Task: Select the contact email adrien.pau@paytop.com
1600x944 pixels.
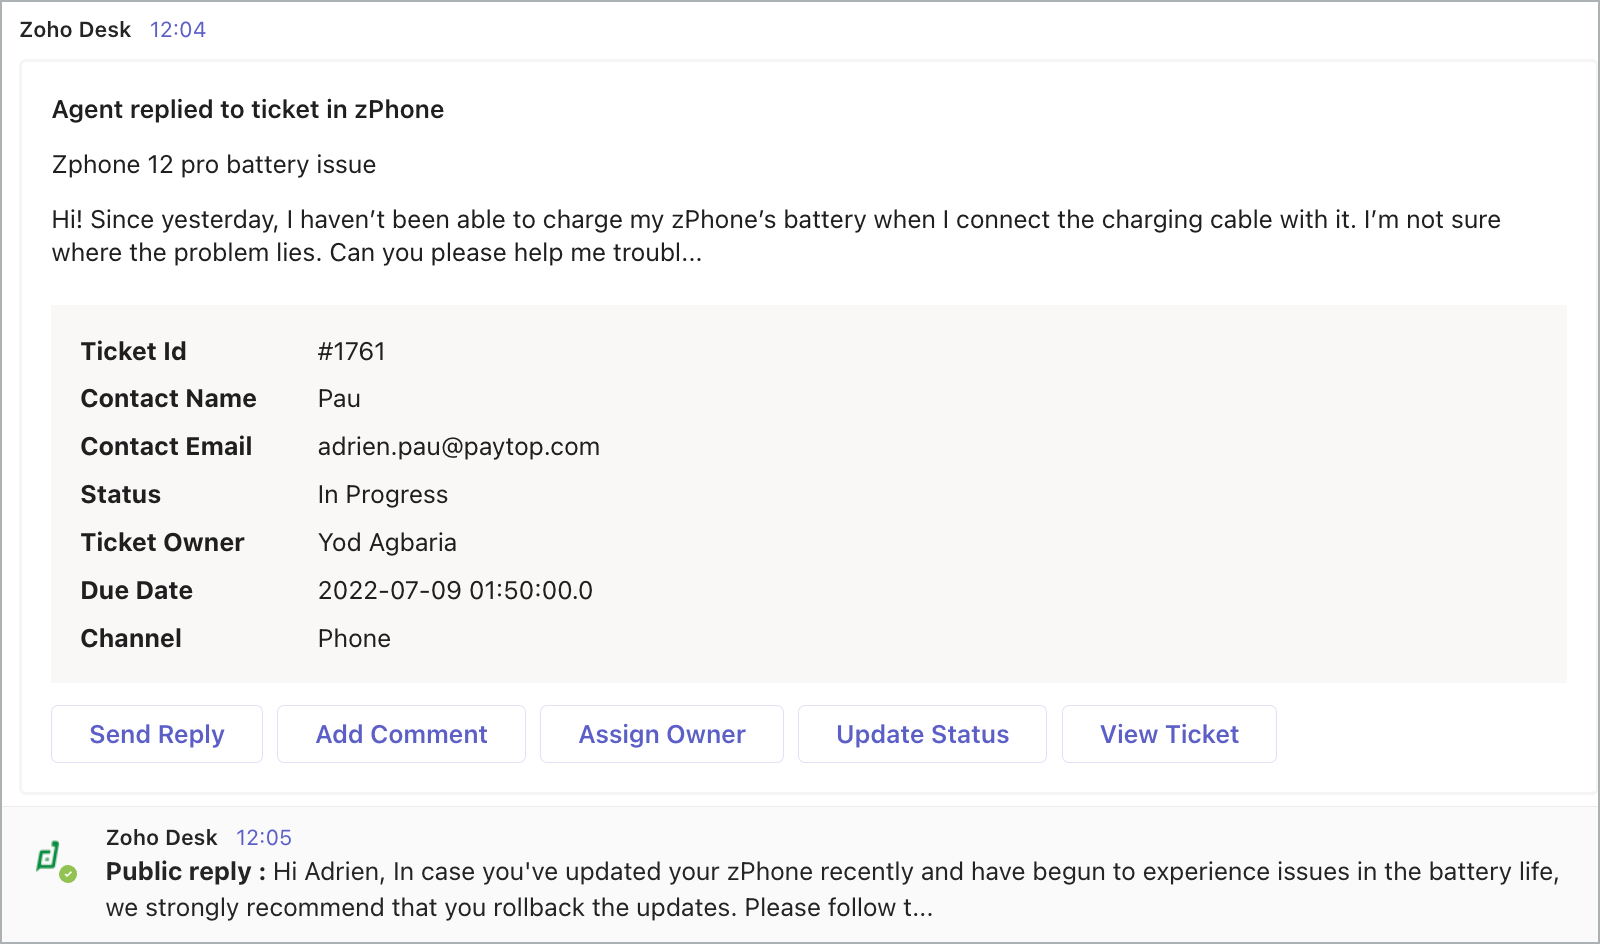Action: coord(458,447)
